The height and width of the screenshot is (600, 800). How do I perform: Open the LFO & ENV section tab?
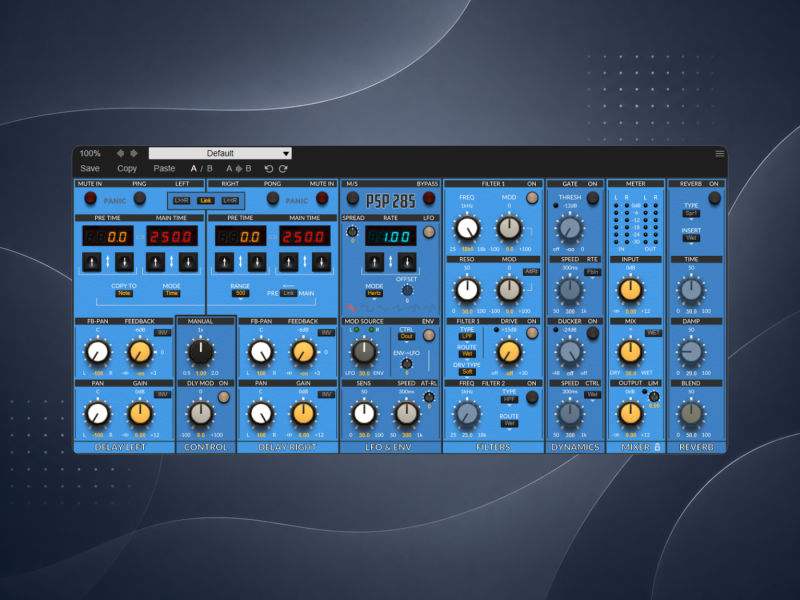point(389,447)
